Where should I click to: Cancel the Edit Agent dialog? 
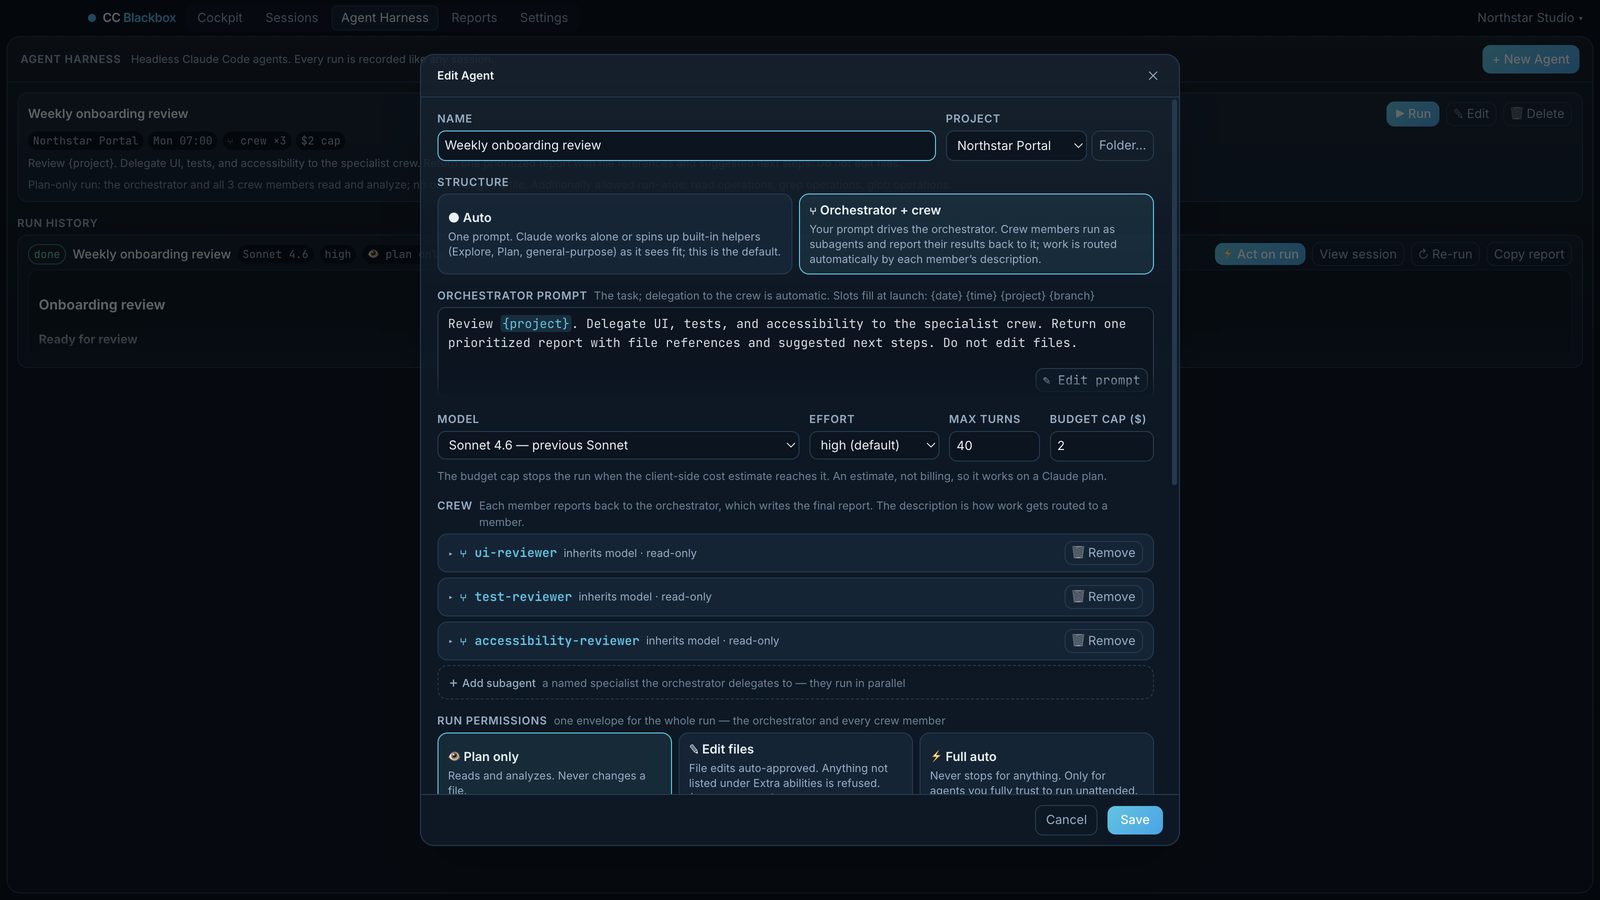tap(1066, 820)
